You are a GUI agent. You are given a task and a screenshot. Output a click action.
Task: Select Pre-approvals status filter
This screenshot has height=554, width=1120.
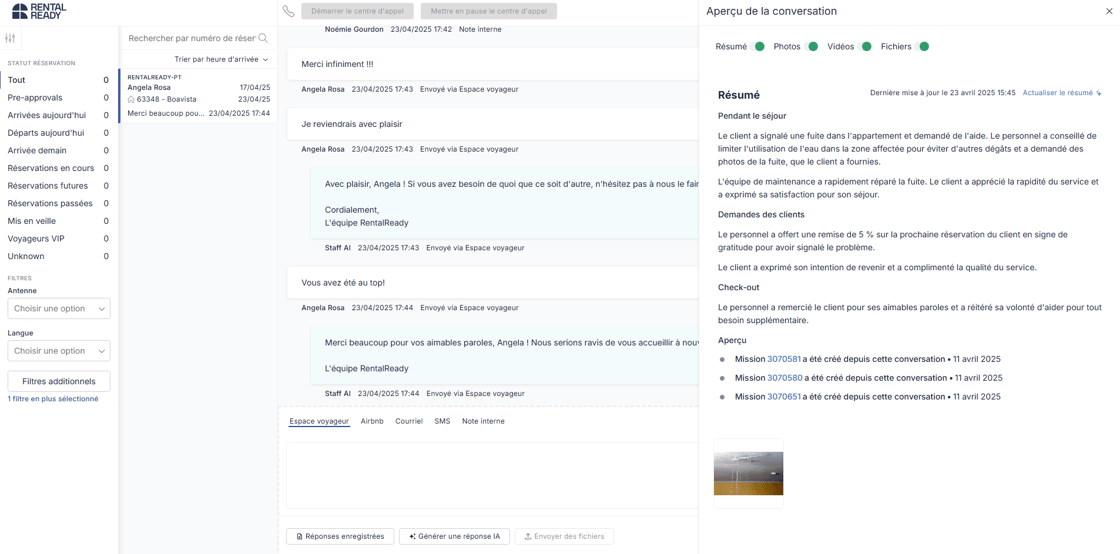tap(59, 98)
